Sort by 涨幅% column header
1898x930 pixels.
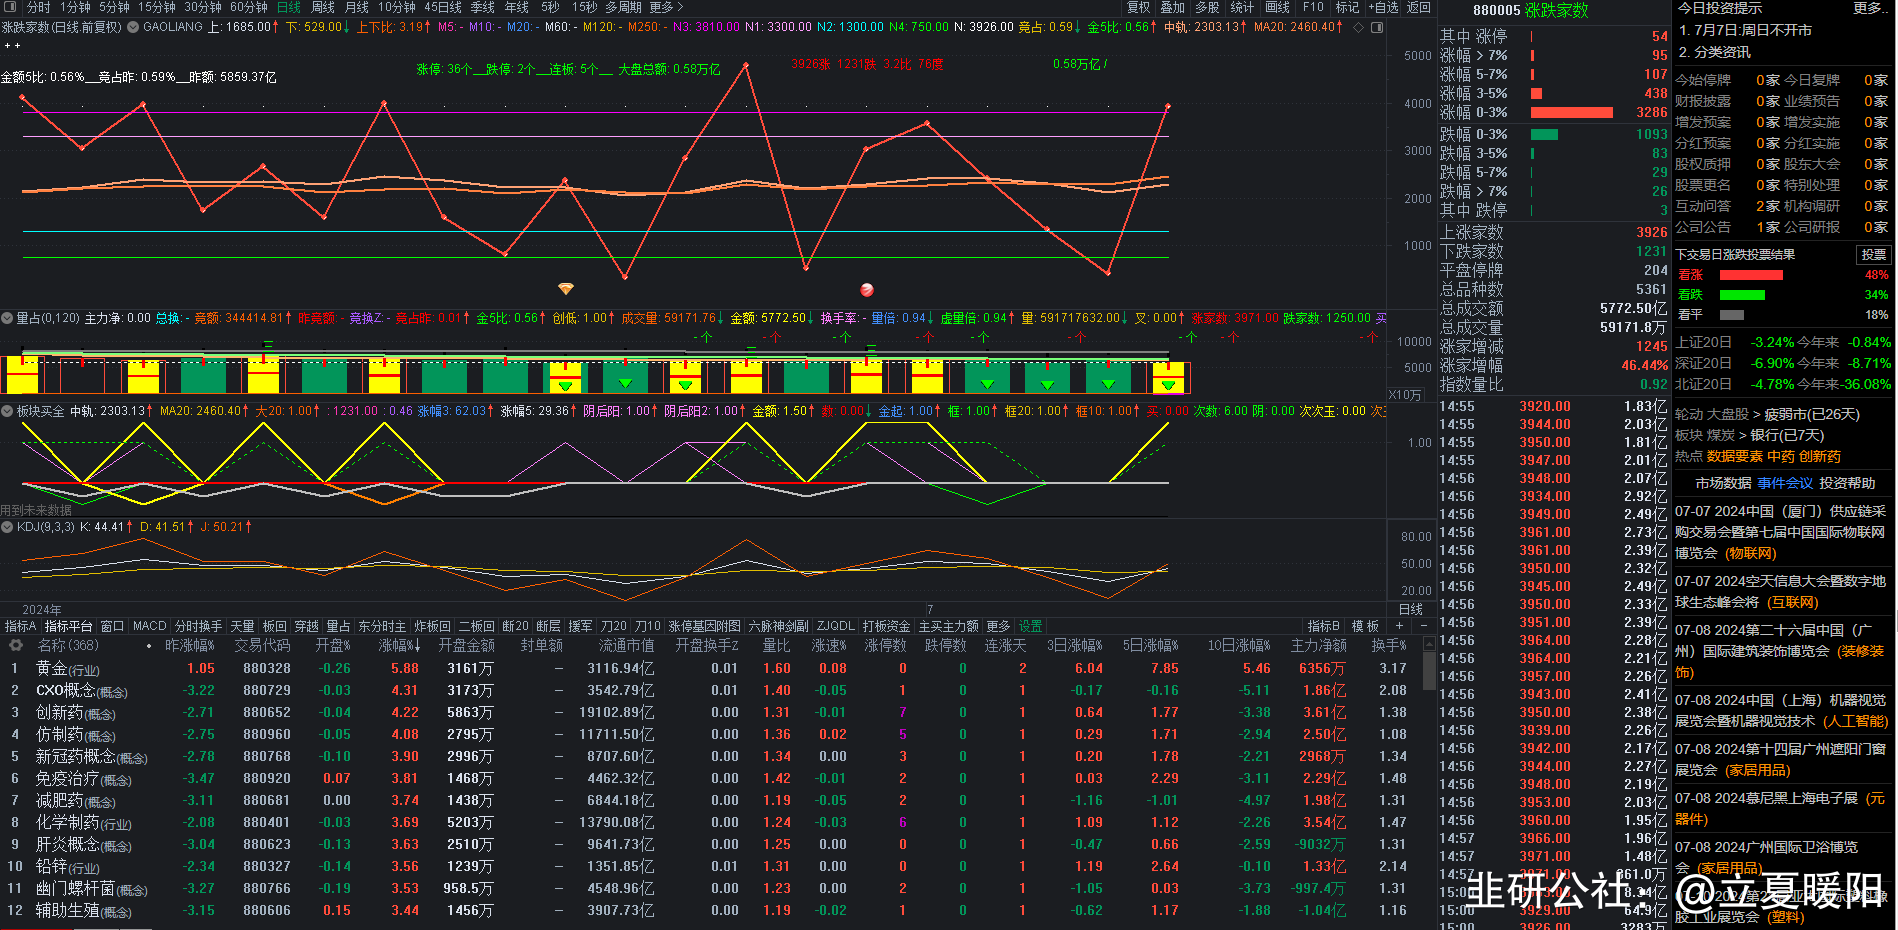pos(398,646)
